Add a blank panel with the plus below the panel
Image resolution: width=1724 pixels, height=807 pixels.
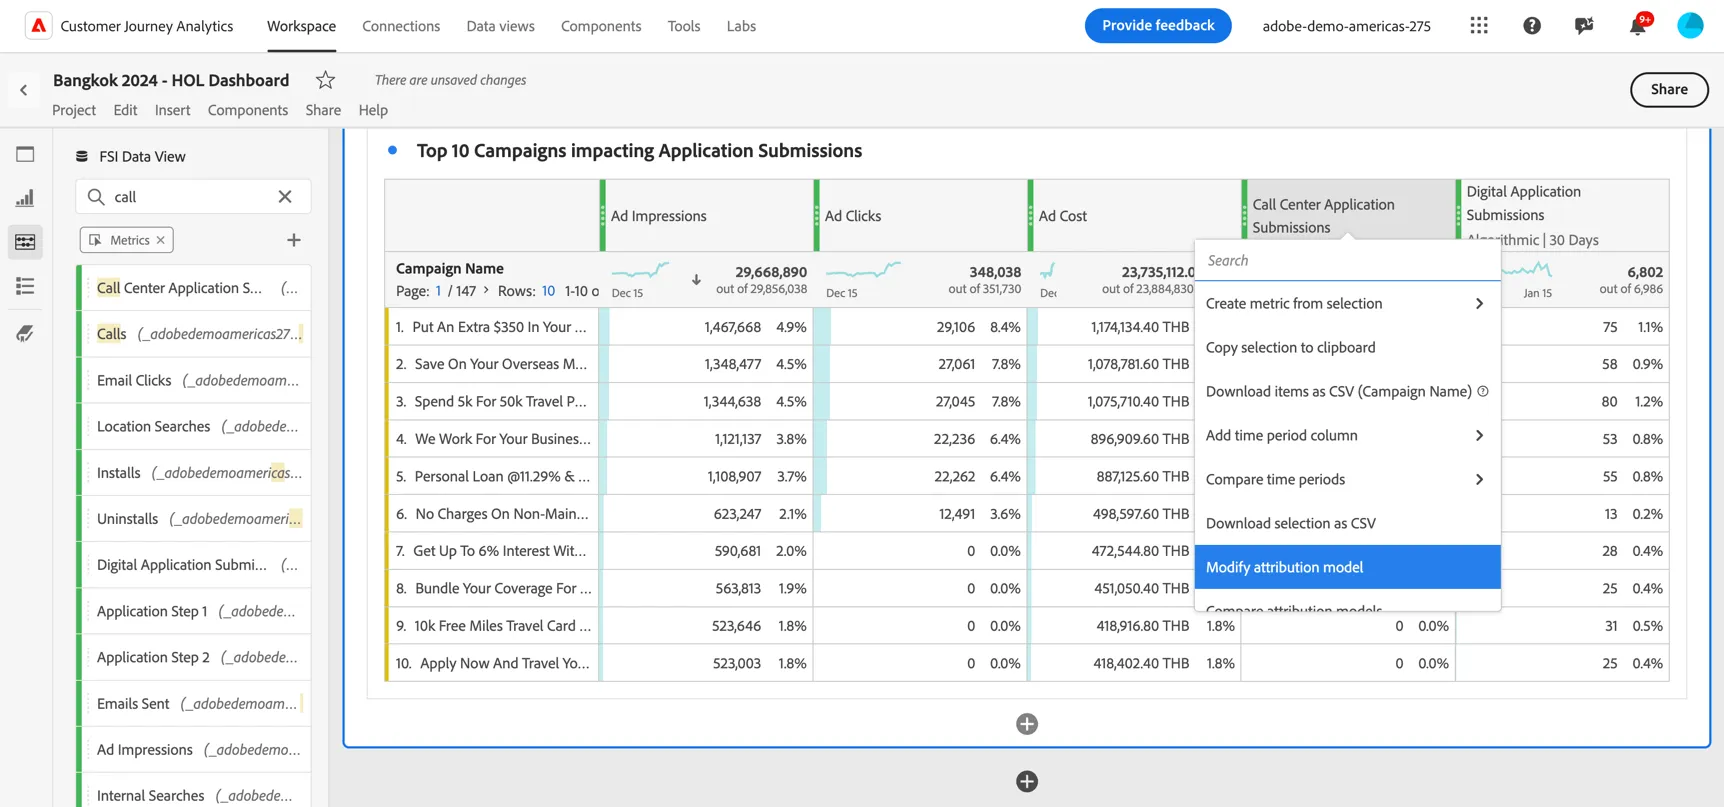click(x=1027, y=782)
